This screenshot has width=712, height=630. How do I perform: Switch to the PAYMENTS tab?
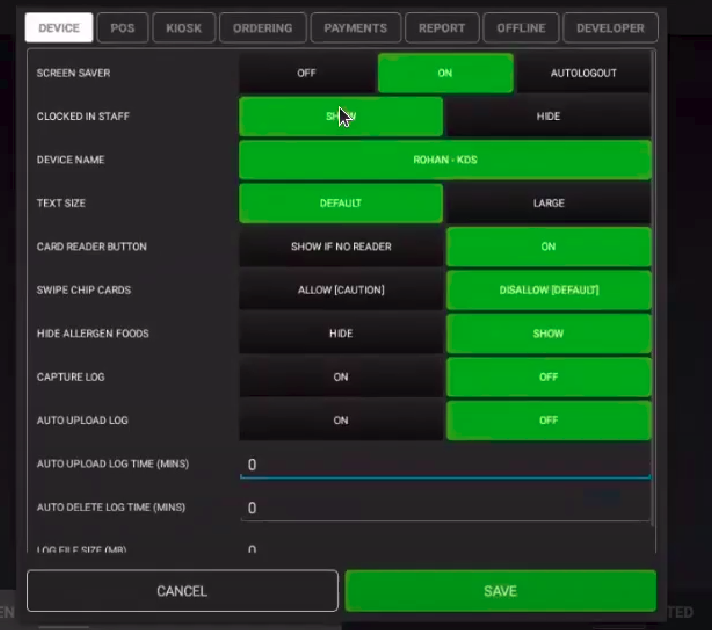(x=356, y=28)
